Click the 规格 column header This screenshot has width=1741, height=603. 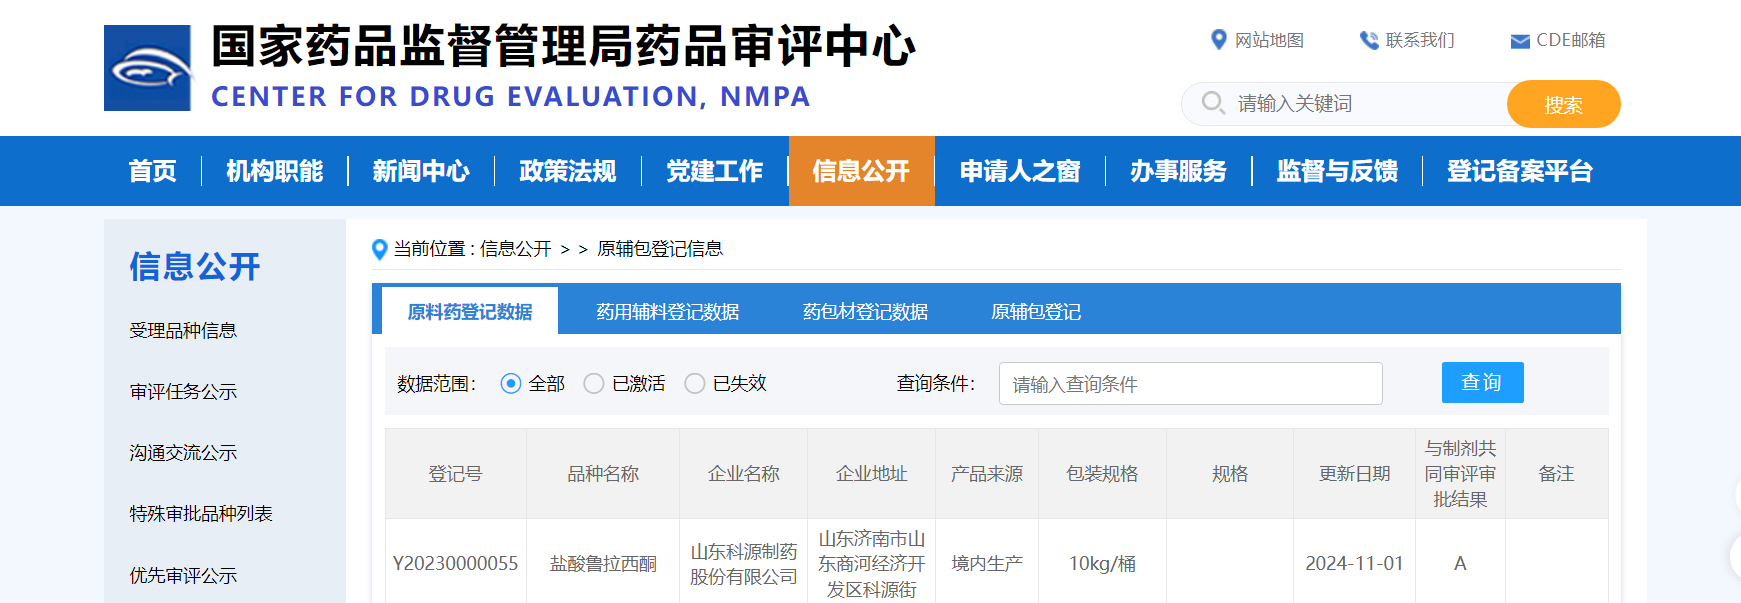tap(1230, 474)
